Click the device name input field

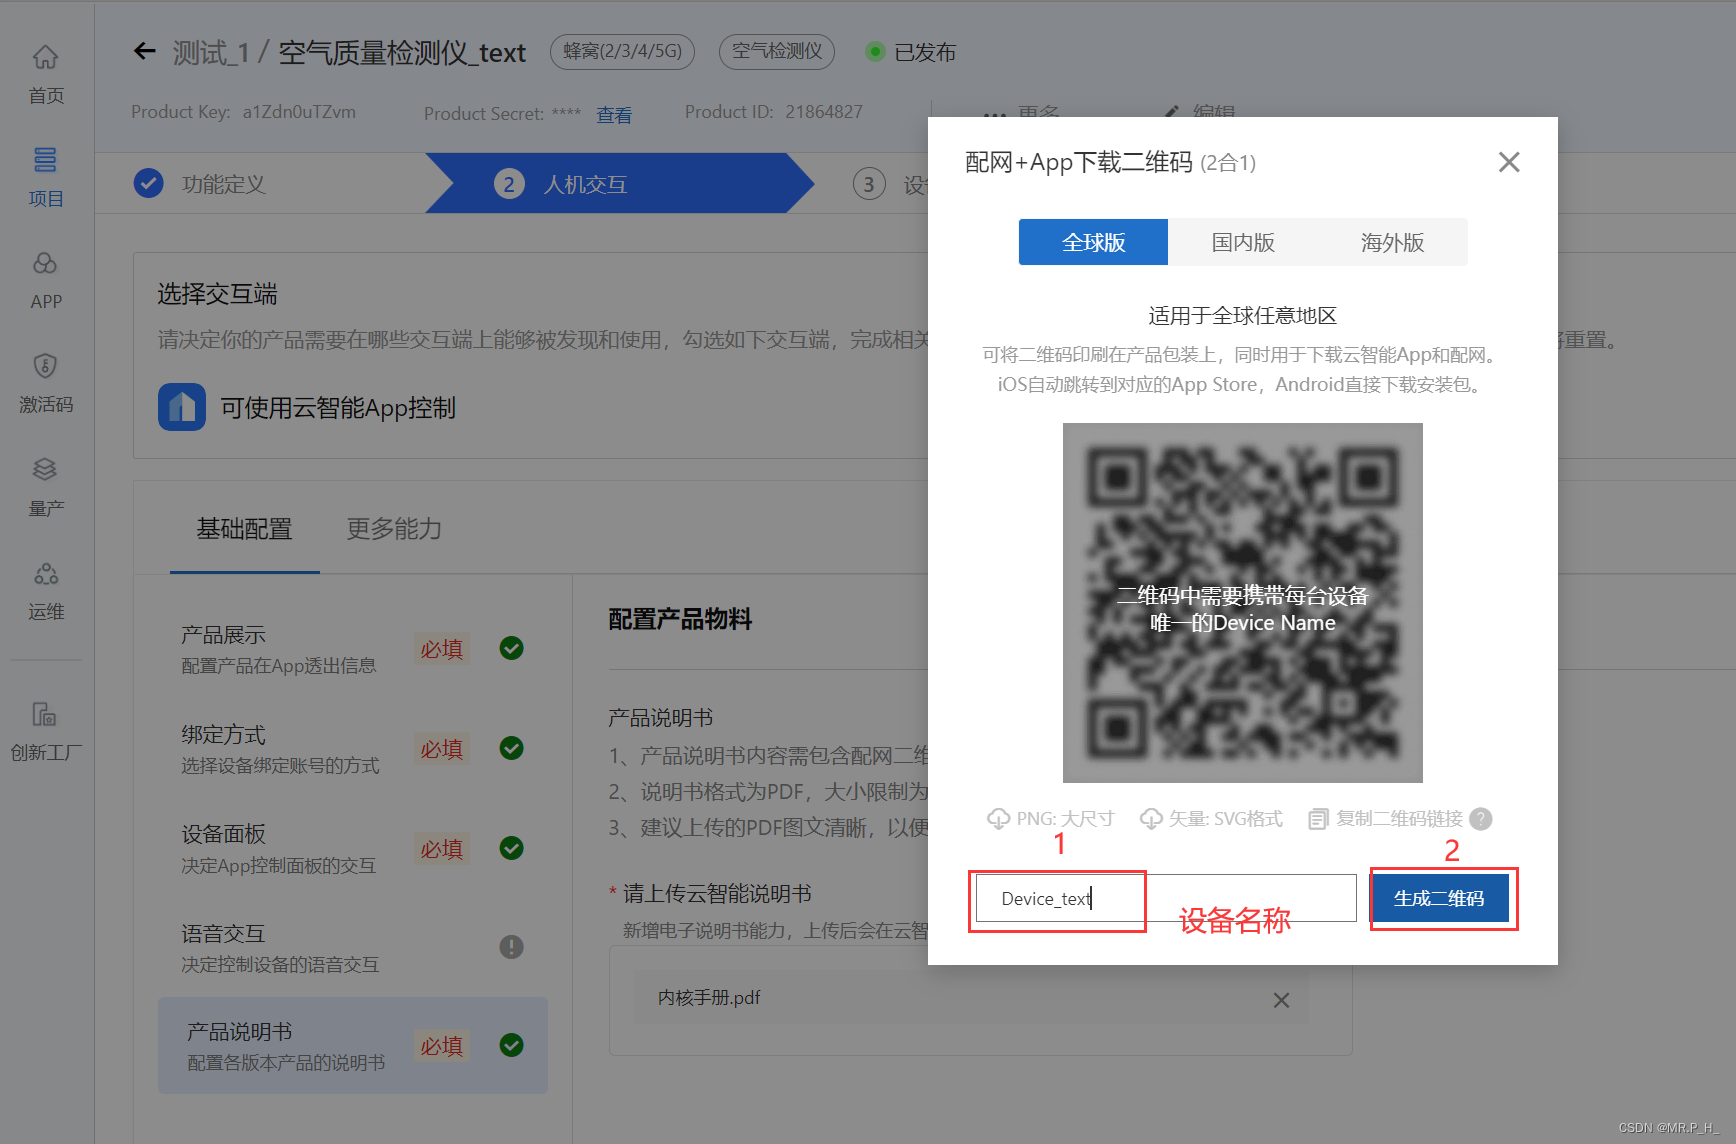1165,898
